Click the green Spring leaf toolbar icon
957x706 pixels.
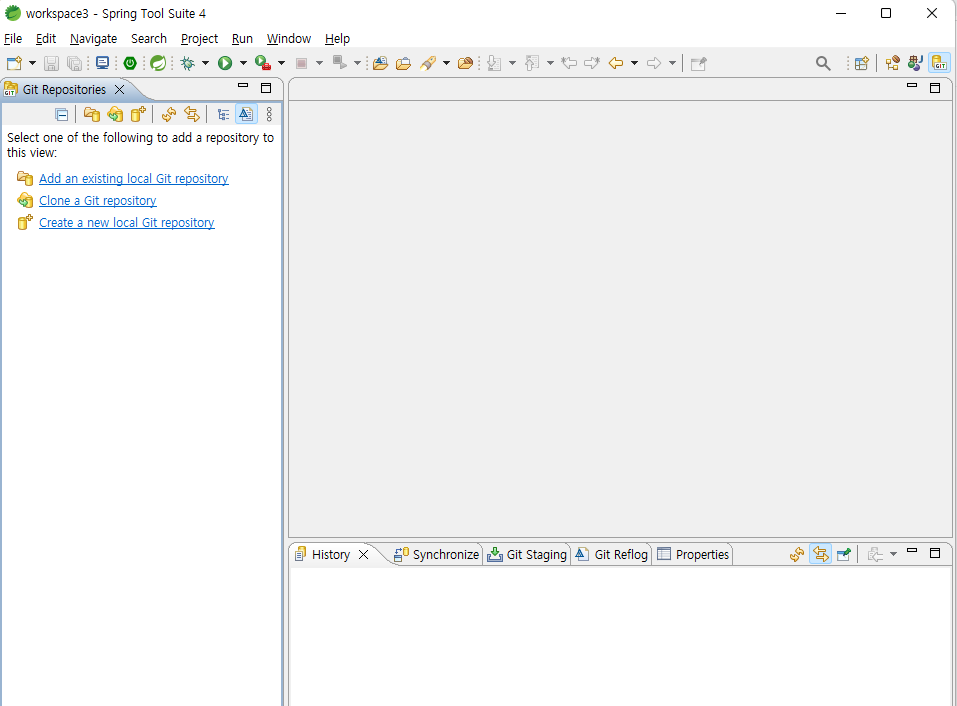tap(158, 63)
